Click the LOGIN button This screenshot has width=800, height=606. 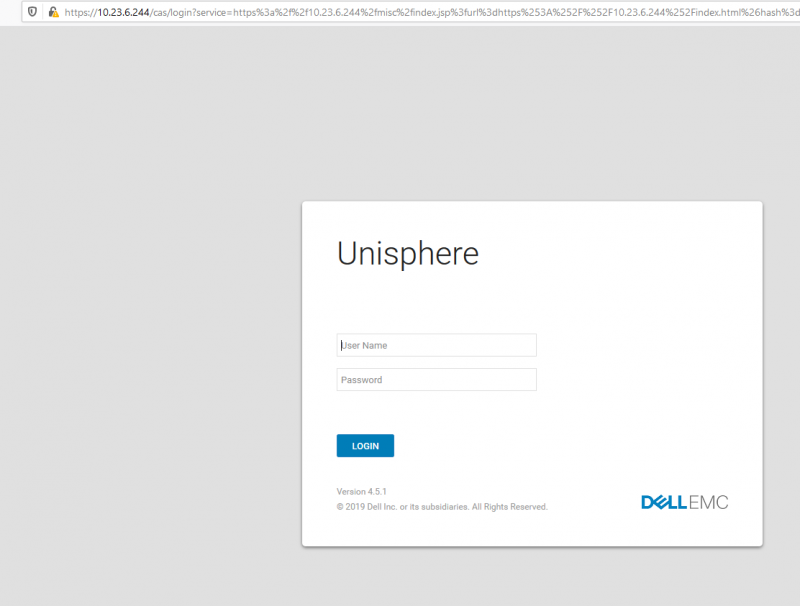coord(365,445)
